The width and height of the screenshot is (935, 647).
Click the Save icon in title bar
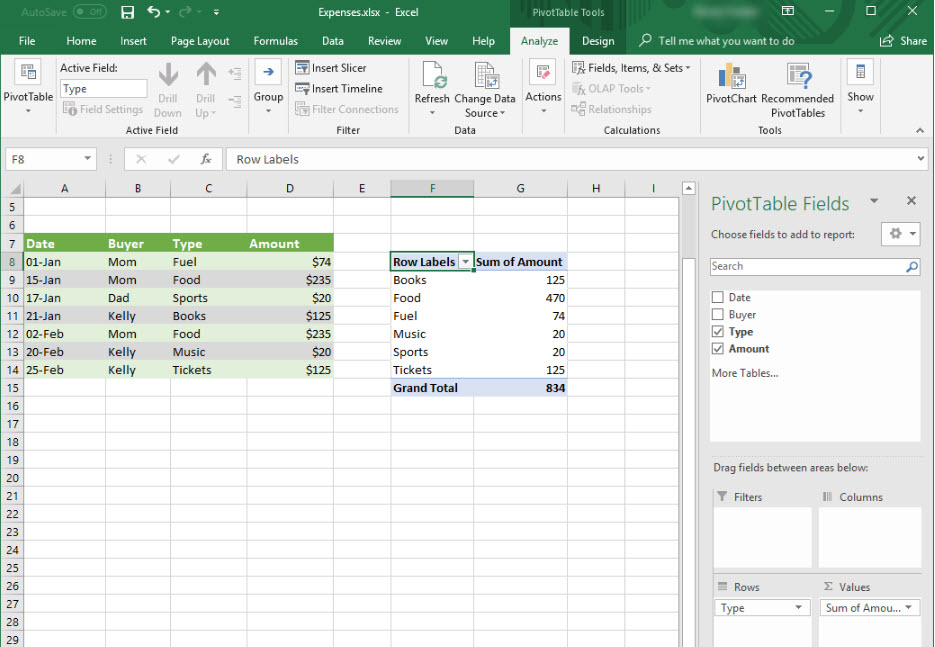tap(127, 12)
